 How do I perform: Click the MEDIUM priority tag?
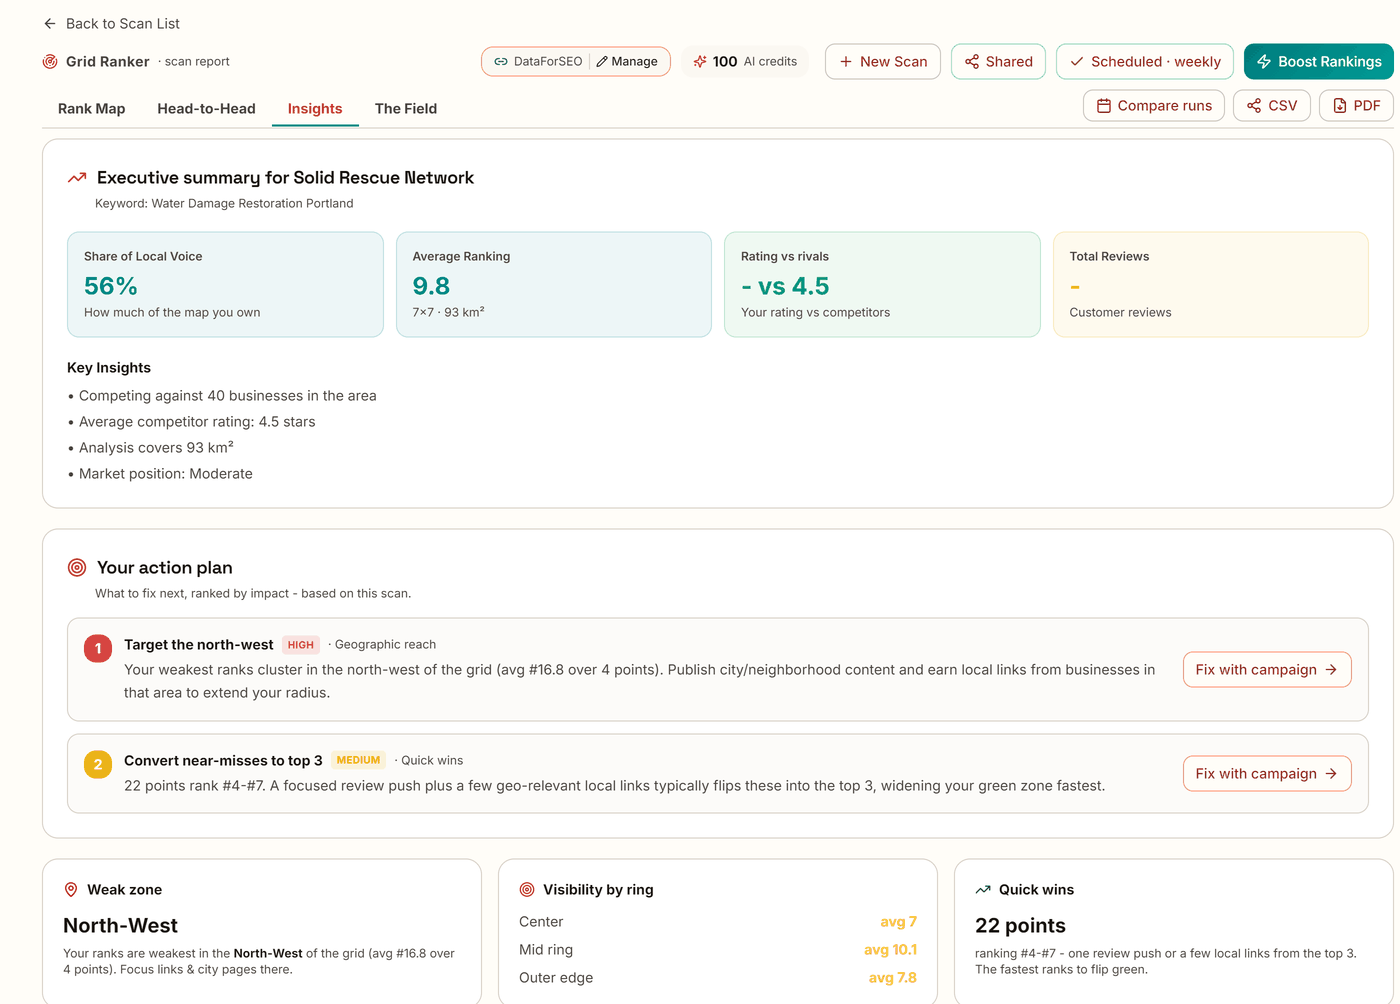358,760
